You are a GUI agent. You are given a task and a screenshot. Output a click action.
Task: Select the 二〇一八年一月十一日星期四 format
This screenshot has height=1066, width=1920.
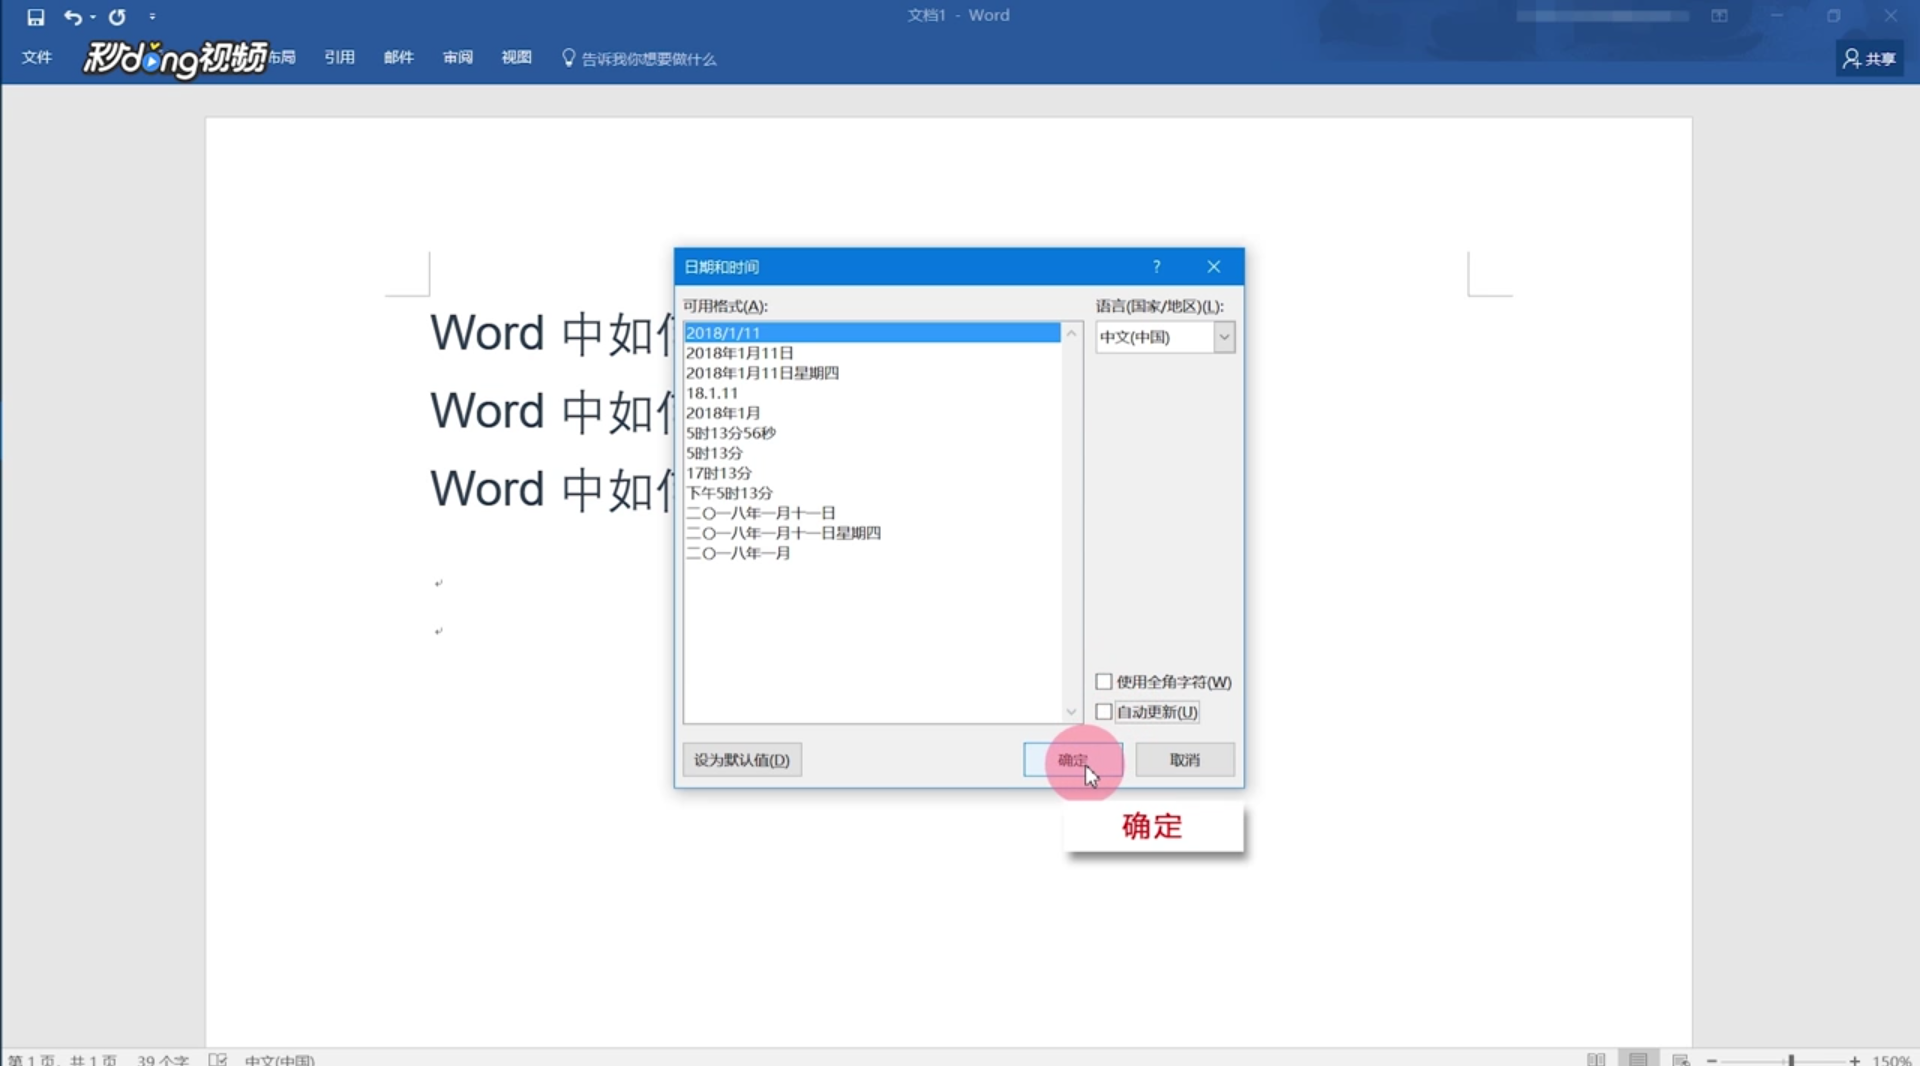(871, 532)
